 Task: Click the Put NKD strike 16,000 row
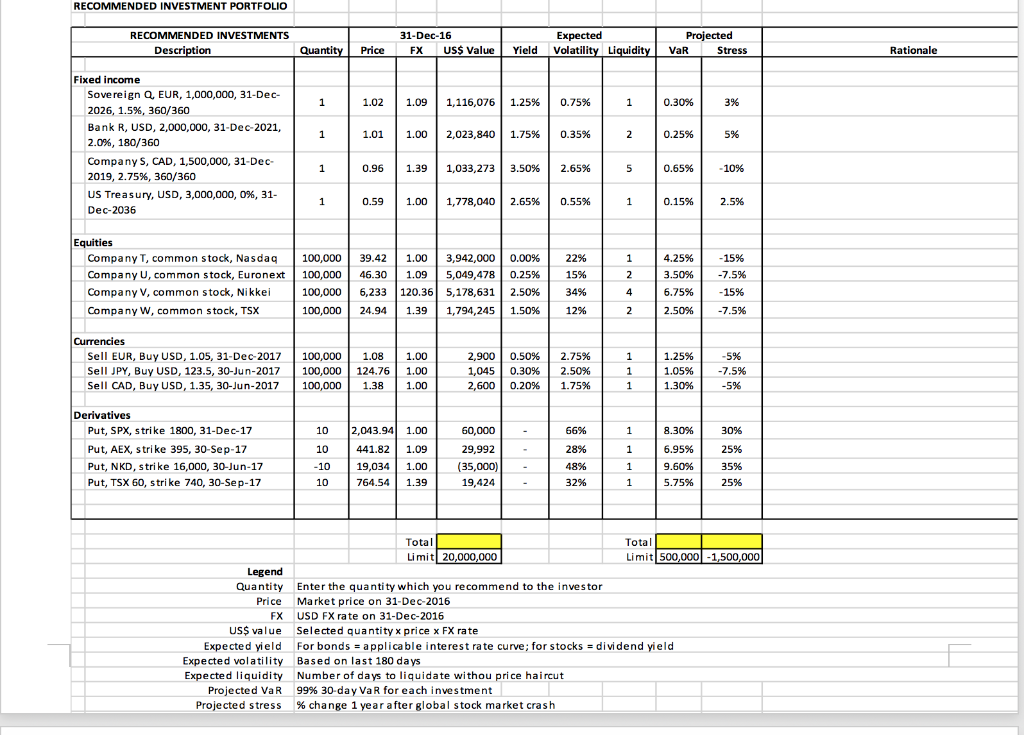tap(175, 466)
